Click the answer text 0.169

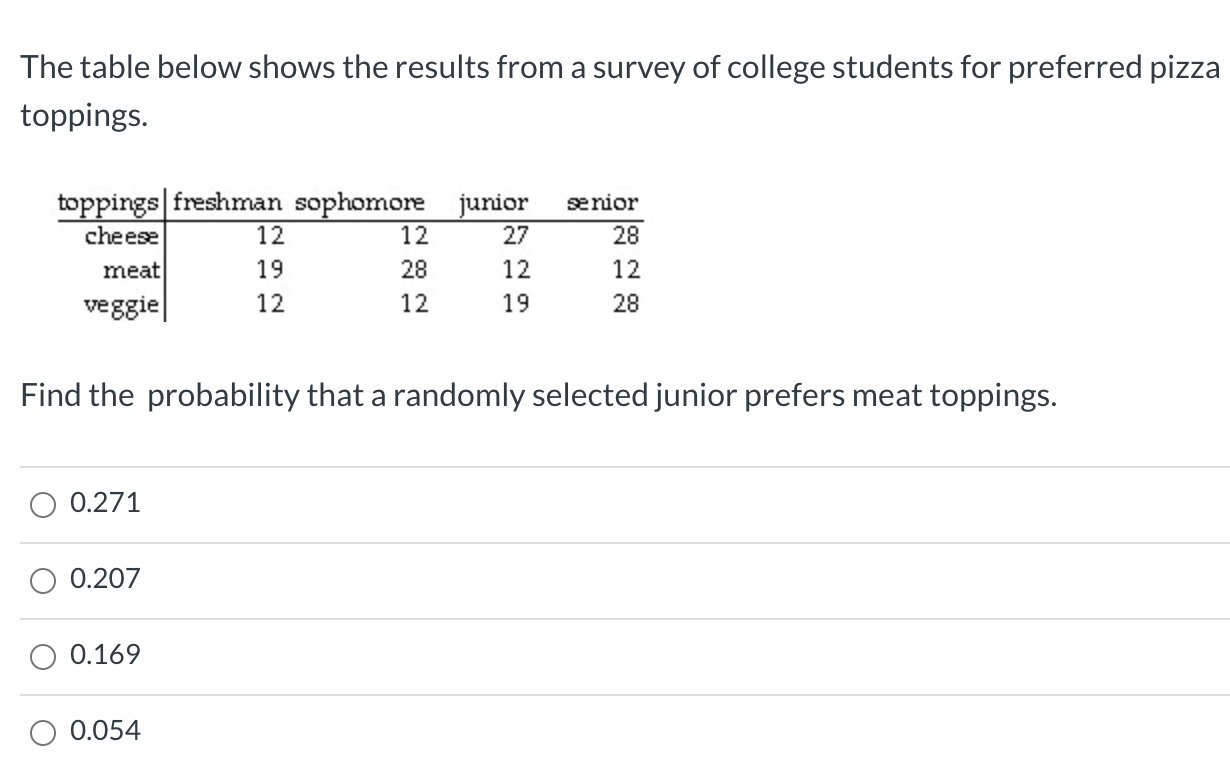[x=103, y=655]
